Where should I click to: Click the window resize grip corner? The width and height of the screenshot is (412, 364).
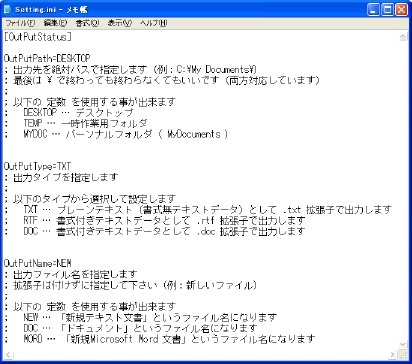(403, 355)
